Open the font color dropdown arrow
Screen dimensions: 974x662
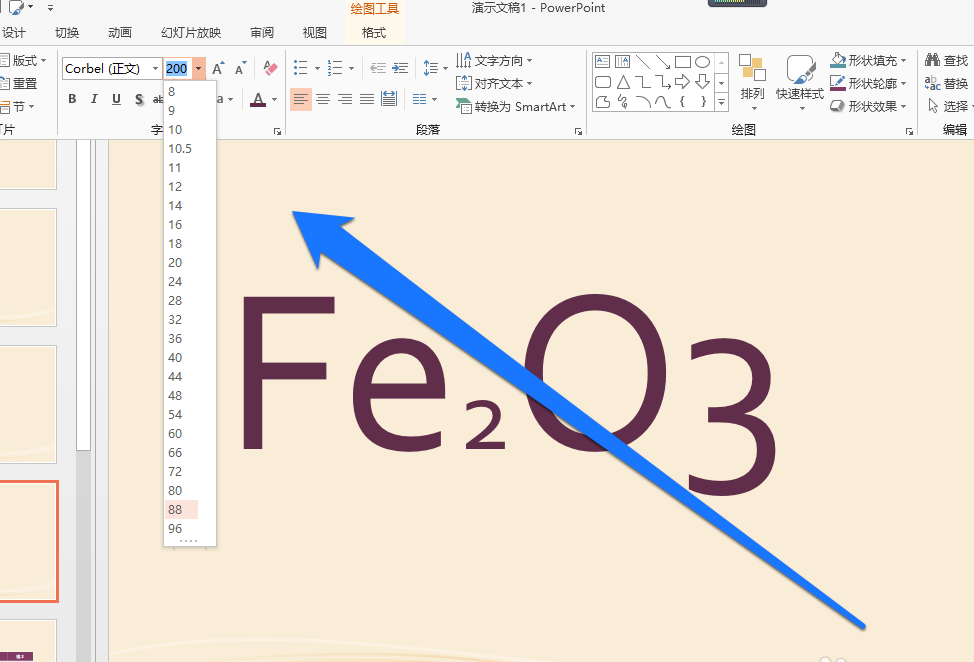(274, 99)
